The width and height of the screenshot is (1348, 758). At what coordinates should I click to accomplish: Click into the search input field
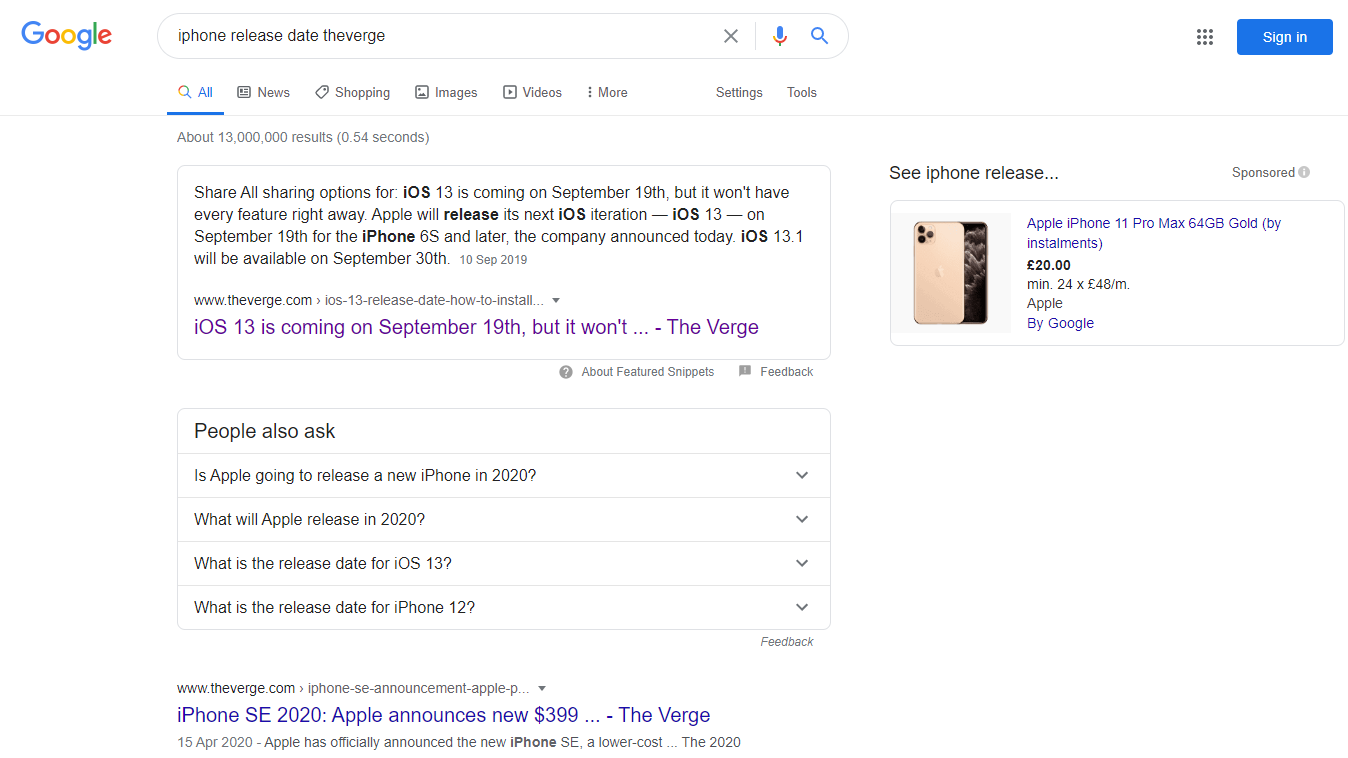pyautogui.click(x=440, y=36)
